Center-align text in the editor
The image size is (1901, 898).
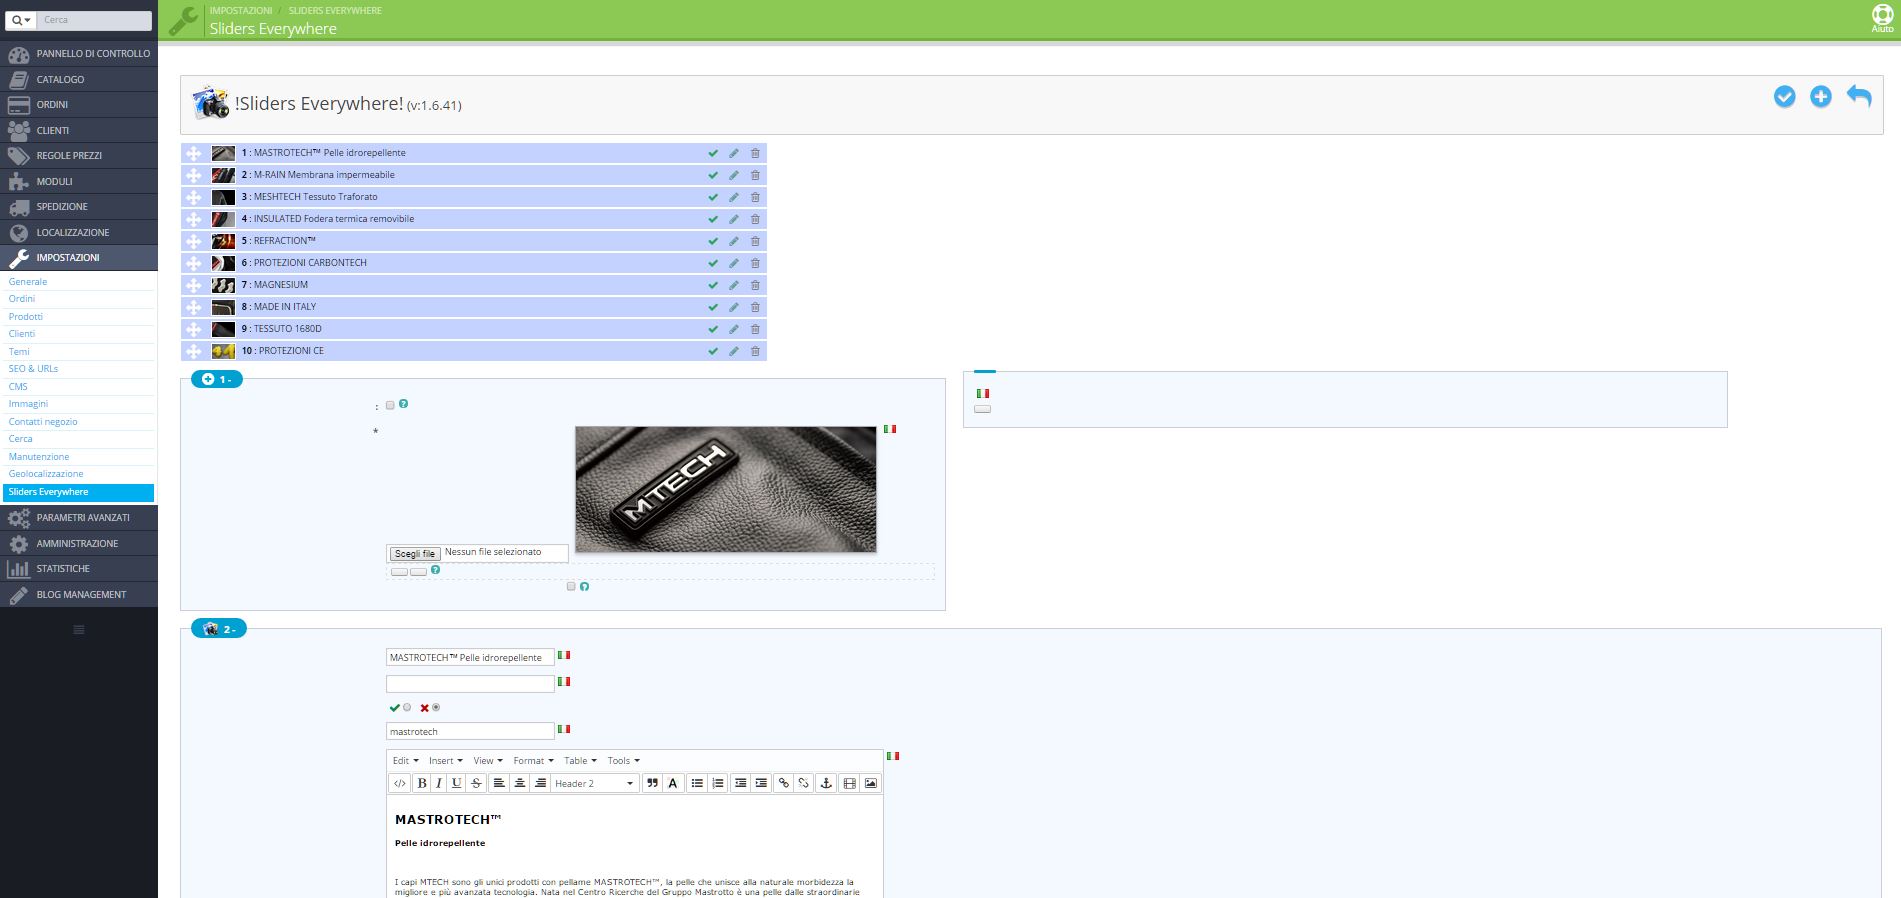tap(520, 784)
